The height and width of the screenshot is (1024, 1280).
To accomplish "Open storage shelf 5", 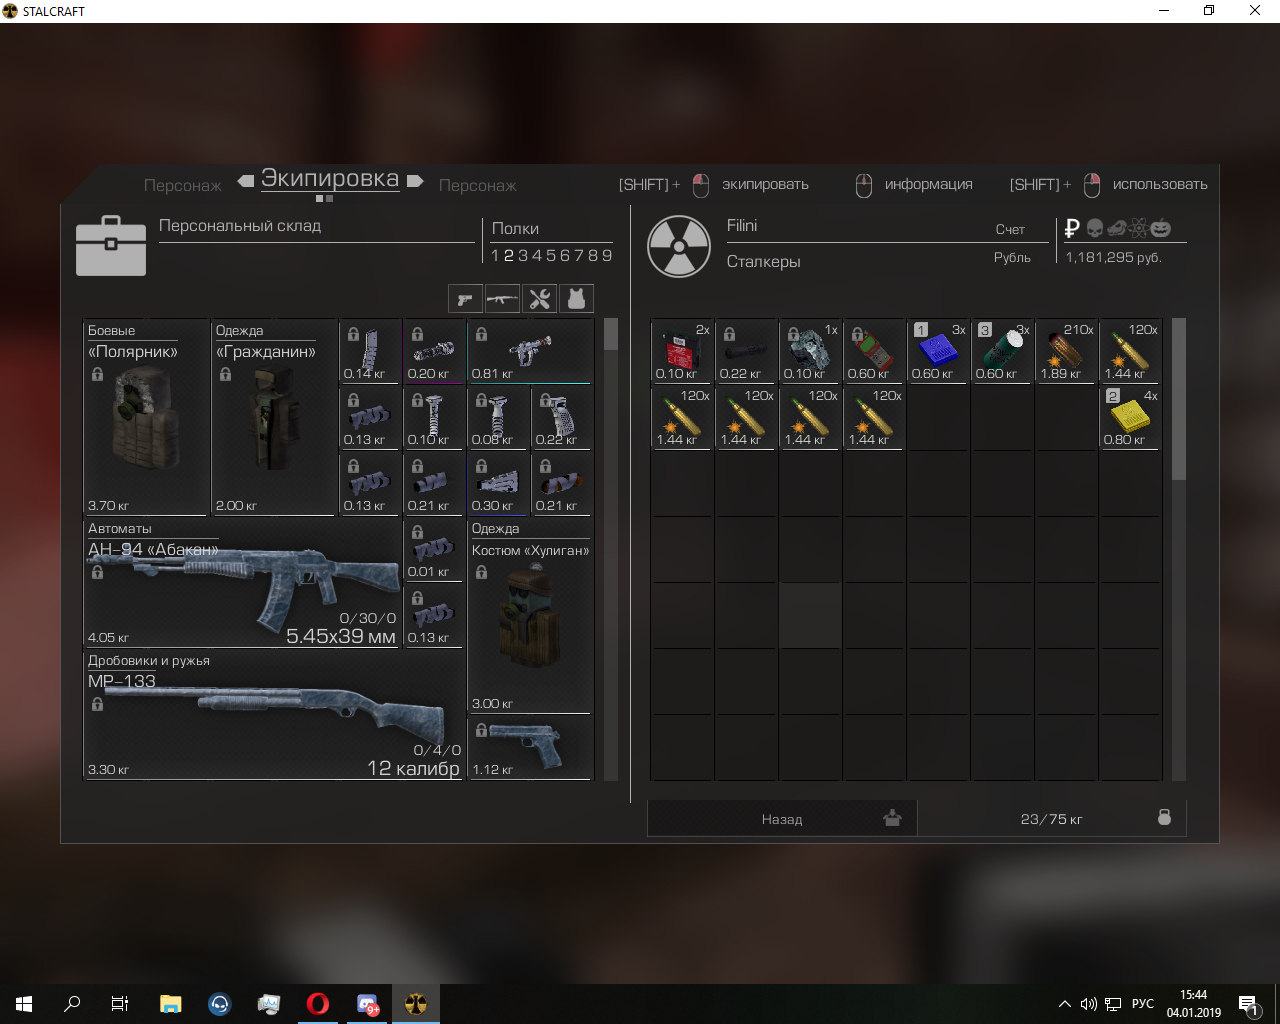I will pyautogui.click(x=551, y=255).
